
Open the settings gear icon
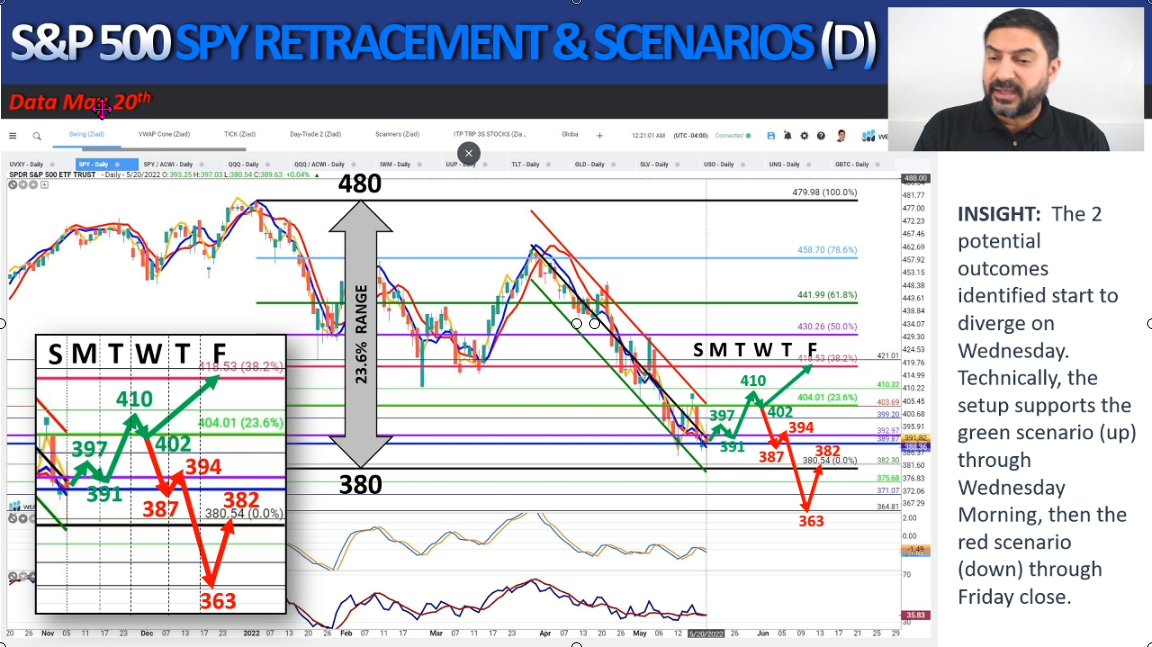point(804,136)
